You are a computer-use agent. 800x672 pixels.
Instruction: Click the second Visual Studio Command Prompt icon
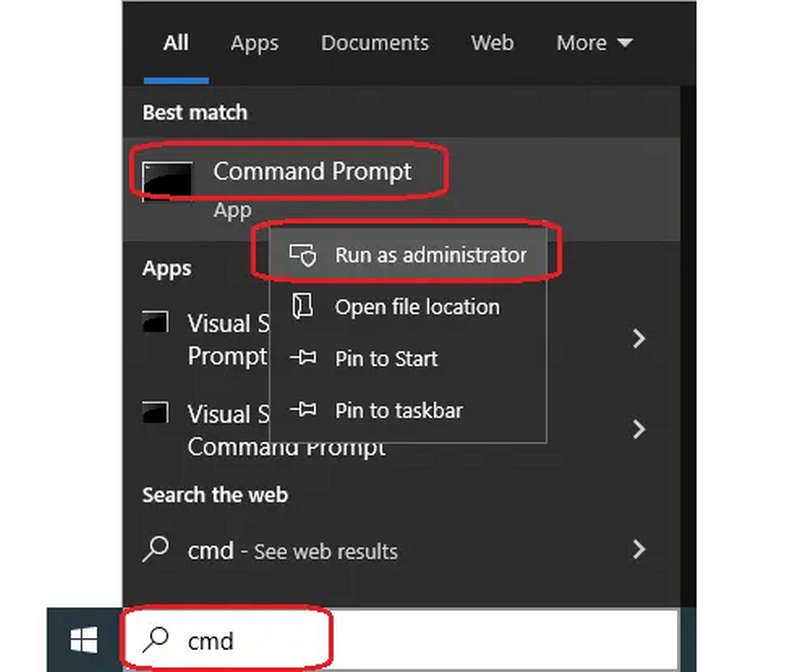pyautogui.click(x=156, y=412)
